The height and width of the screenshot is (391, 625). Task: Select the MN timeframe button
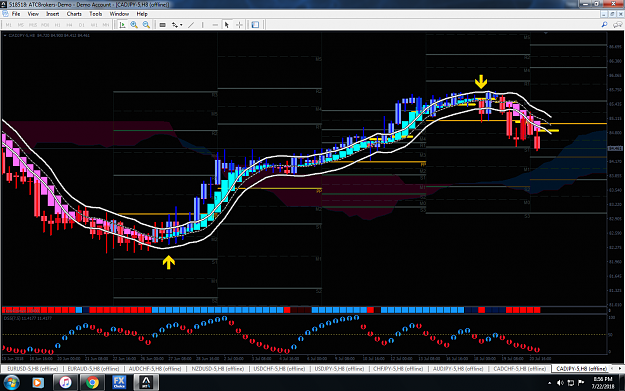[x=106, y=25]
